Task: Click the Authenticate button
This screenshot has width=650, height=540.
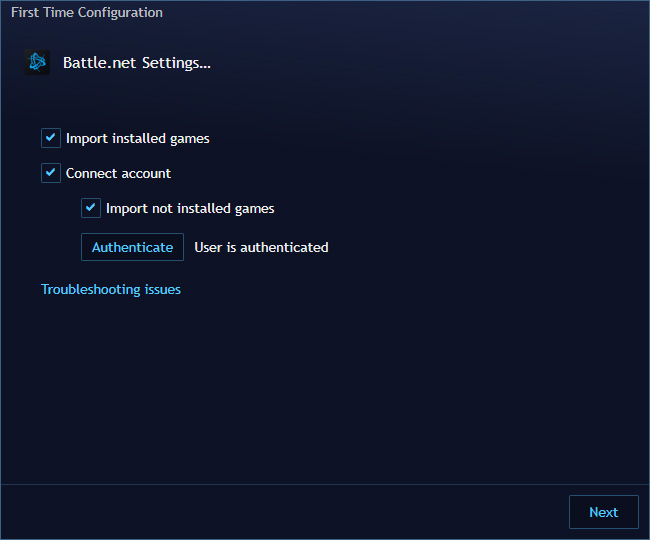Action: tap(132, 247)
